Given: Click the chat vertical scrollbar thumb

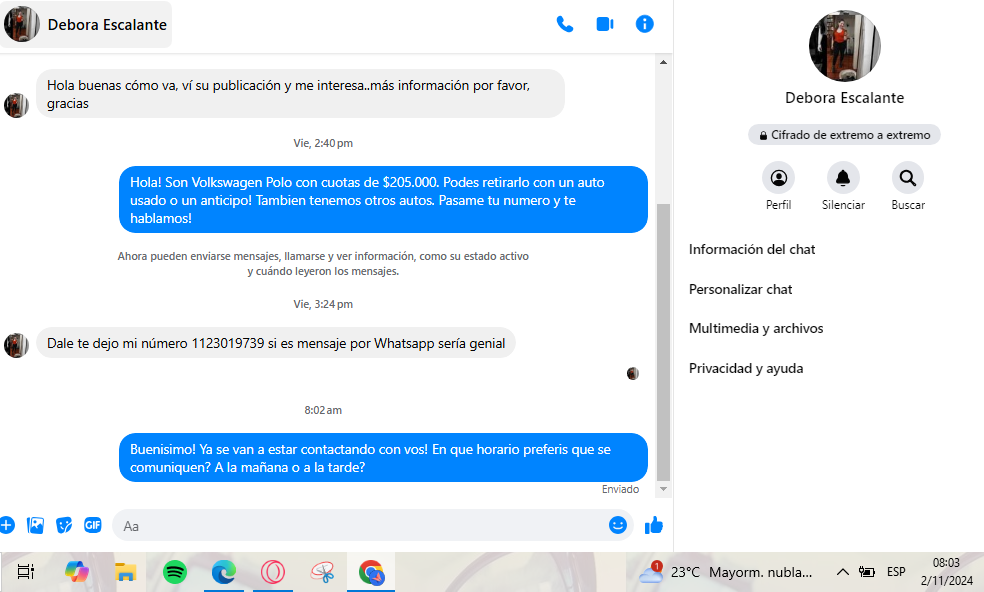Looking at the screenshot, I should click(x=663, y=342).
